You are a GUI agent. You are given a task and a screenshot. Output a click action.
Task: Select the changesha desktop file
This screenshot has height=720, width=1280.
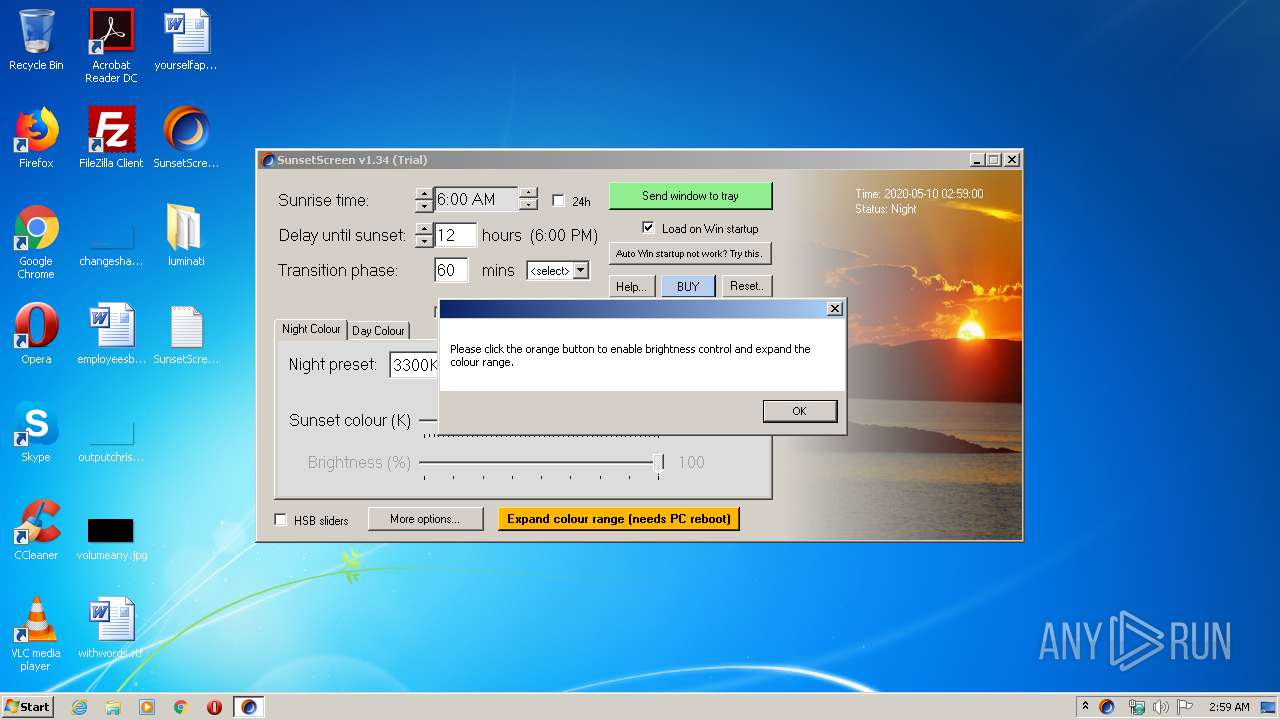[x=111, y=241]
